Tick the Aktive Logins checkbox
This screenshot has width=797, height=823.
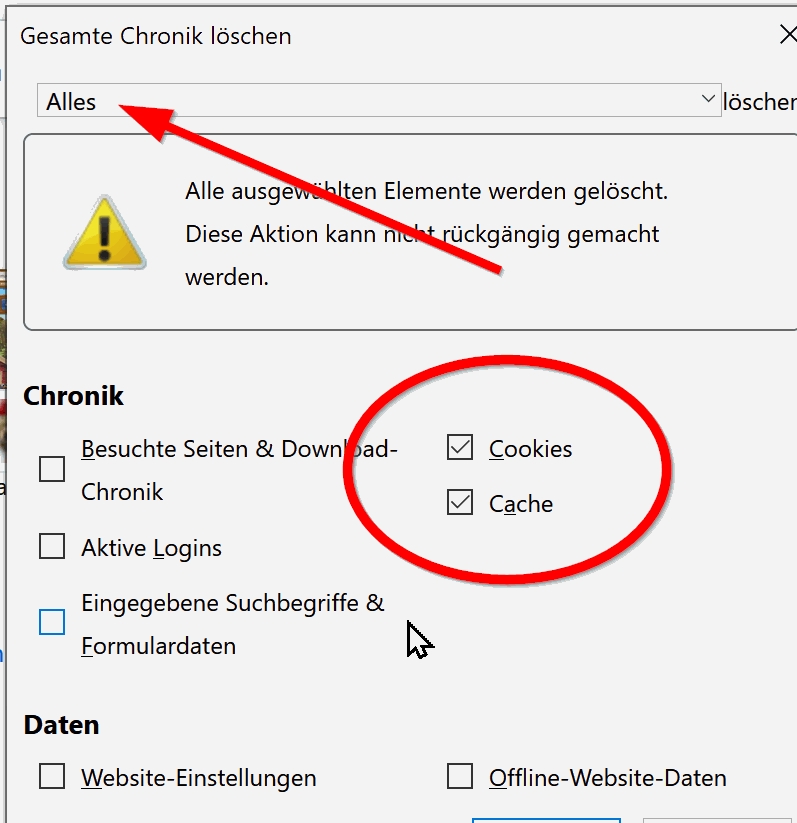pos(52,547)
